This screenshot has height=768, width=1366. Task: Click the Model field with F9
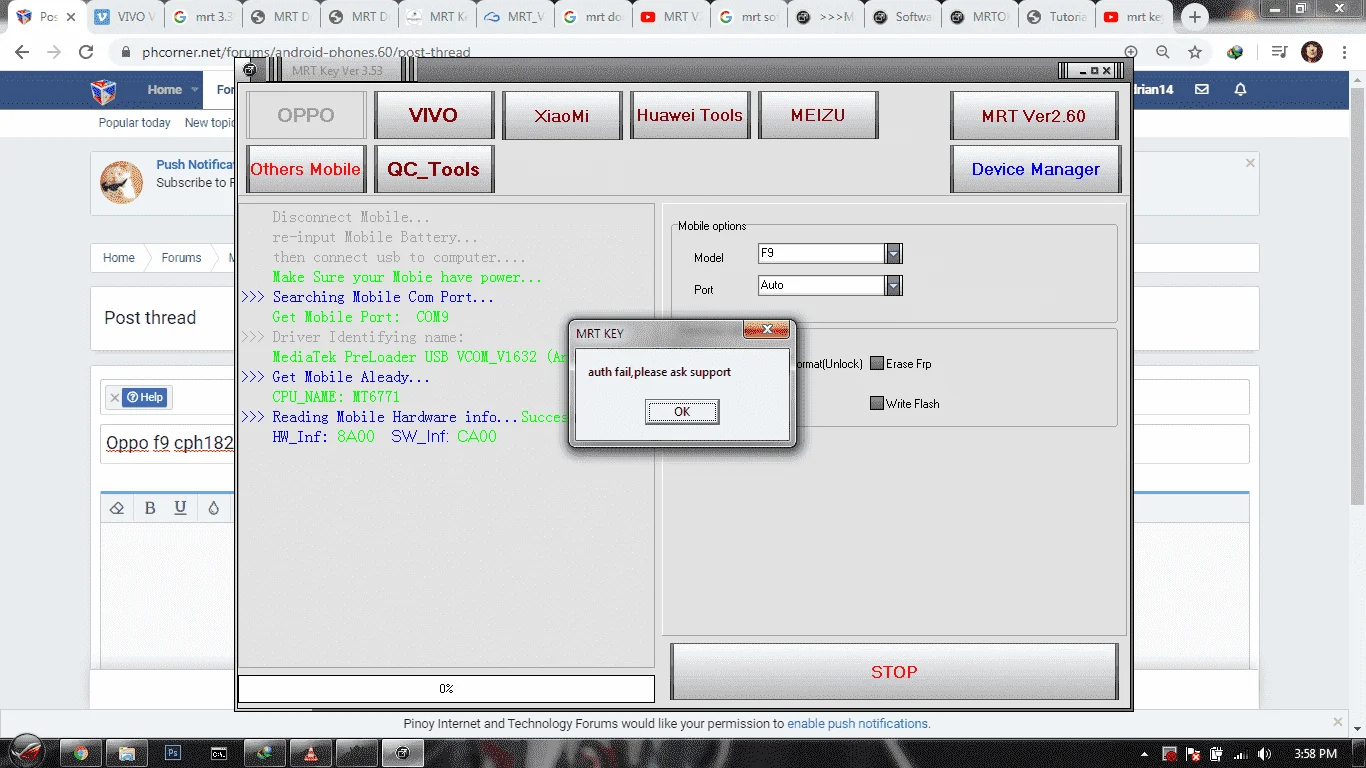(x=822, y=254)
